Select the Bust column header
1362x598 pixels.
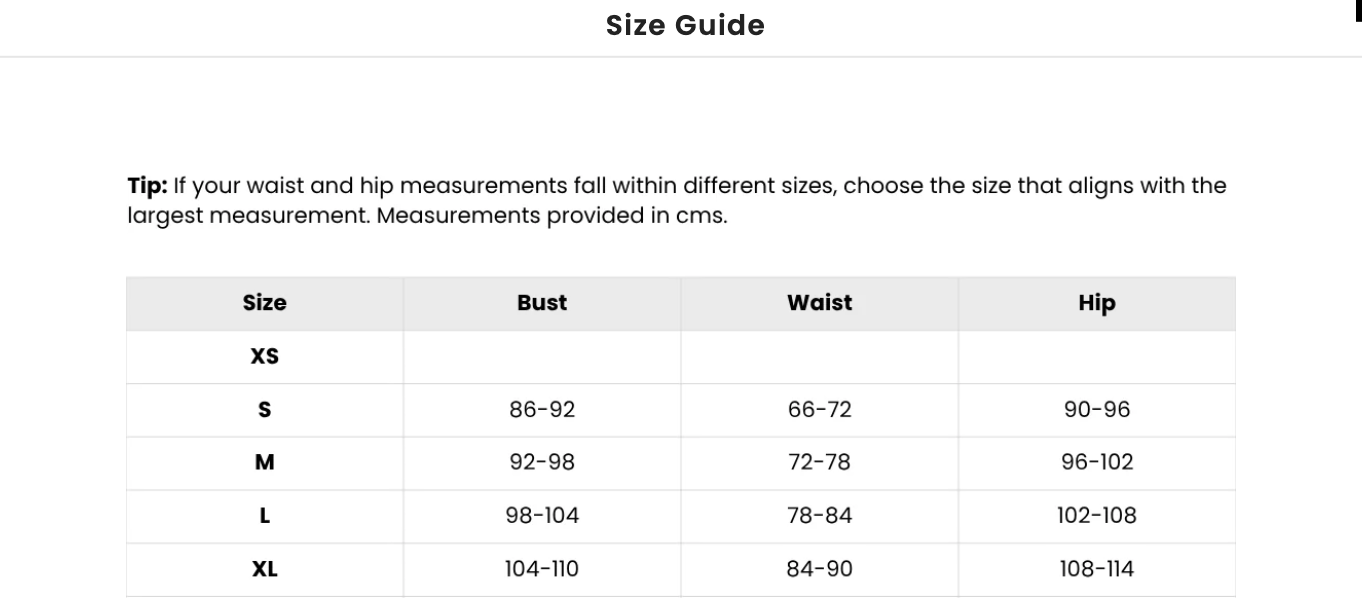[x=542, y=303]
